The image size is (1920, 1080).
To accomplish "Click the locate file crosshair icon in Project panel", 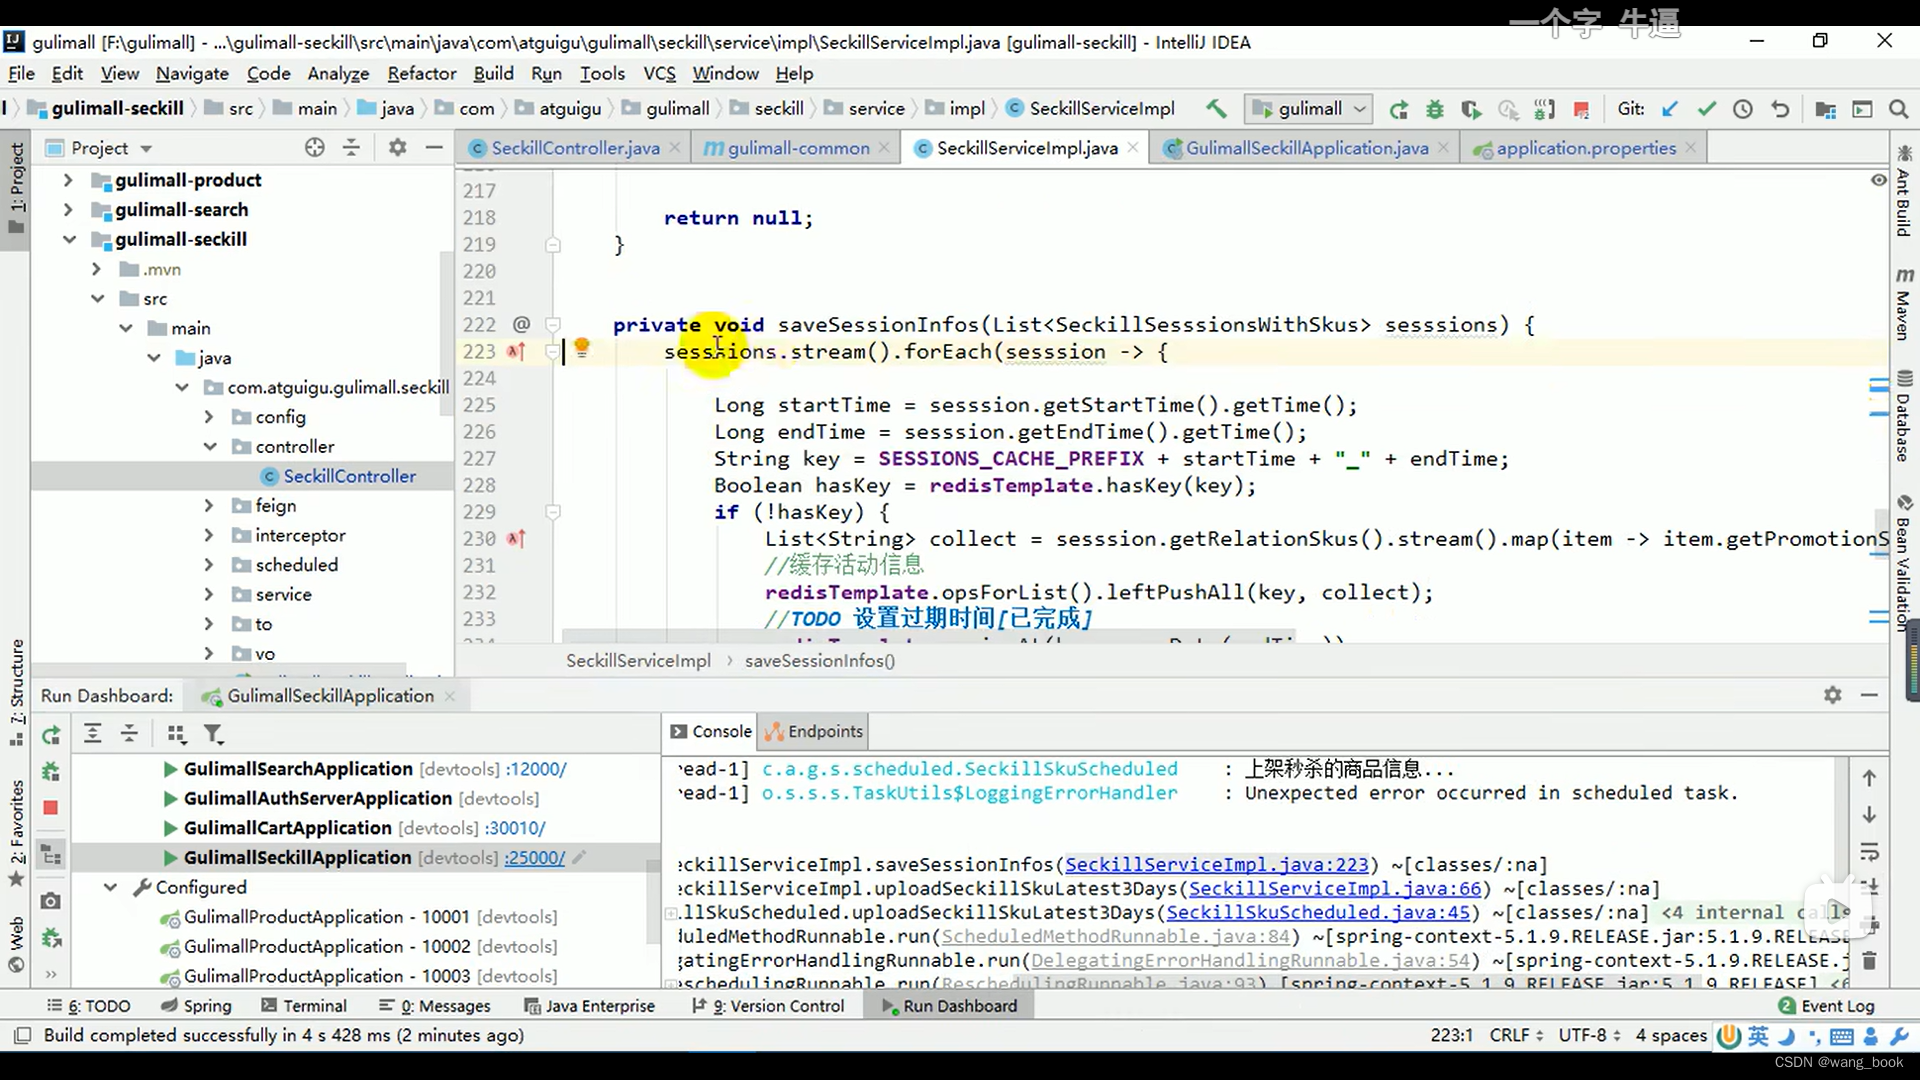I will [314, 148].
